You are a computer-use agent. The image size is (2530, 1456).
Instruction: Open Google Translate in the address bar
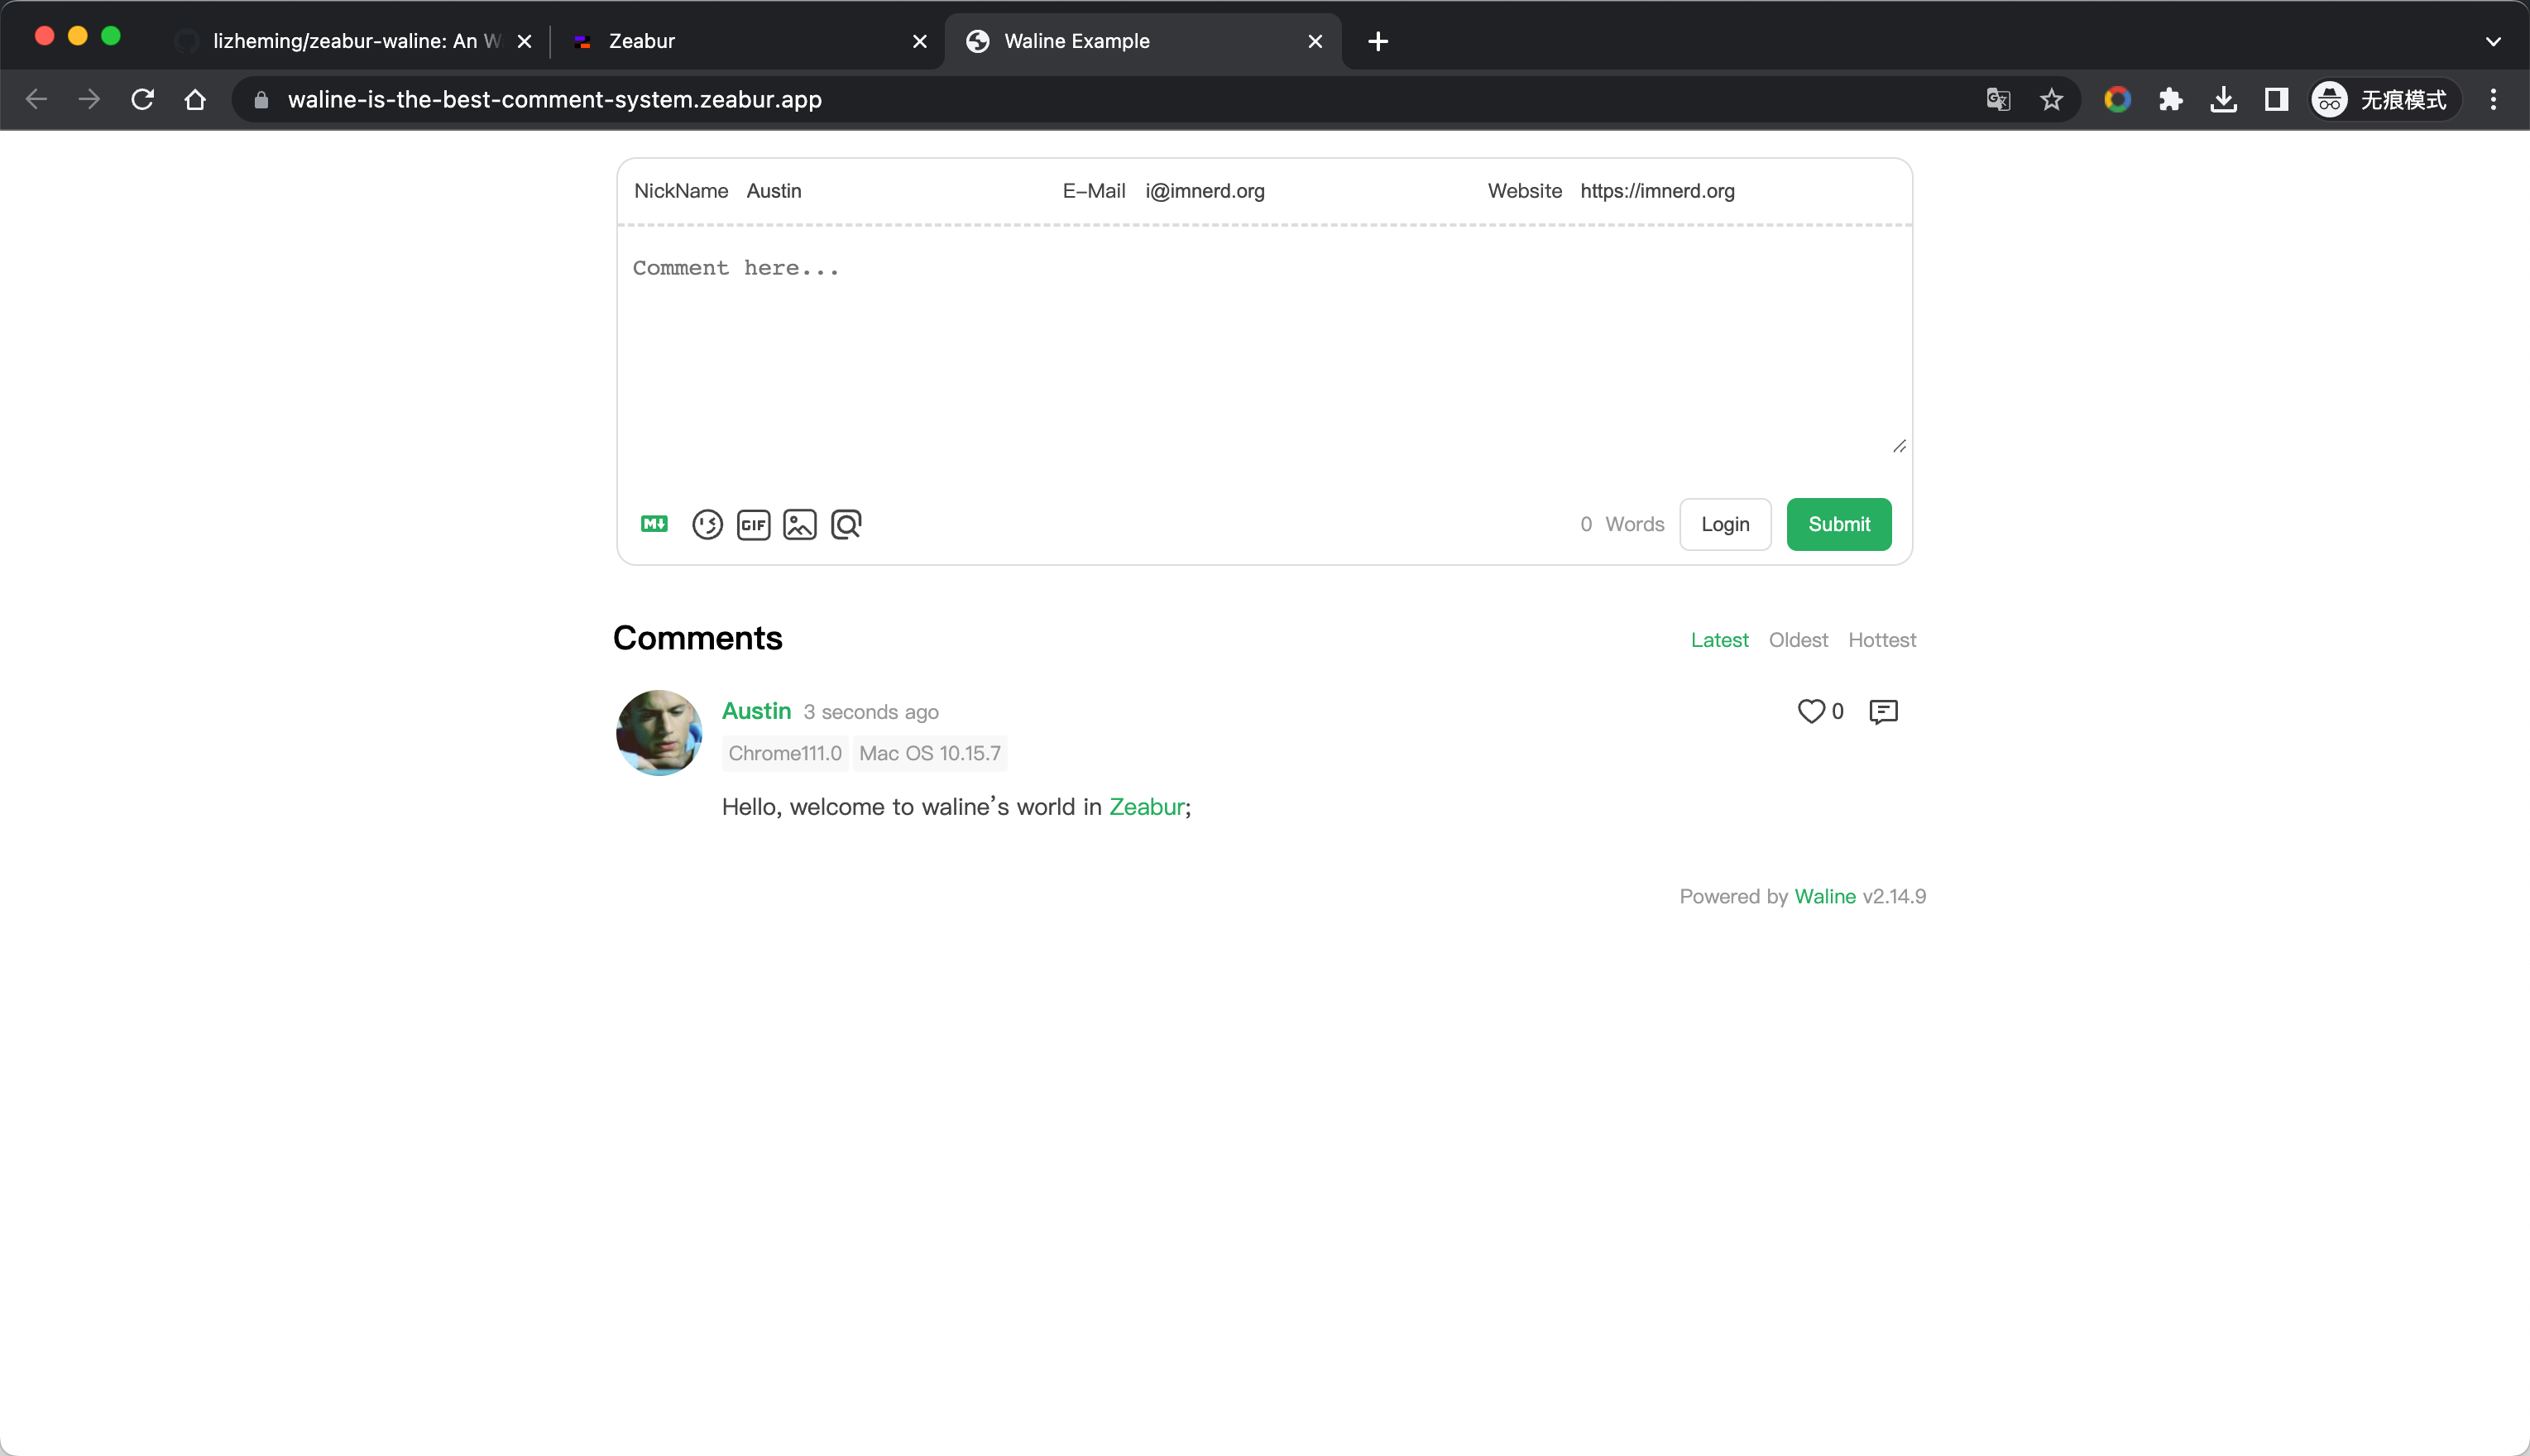[x=1996, y=99]
